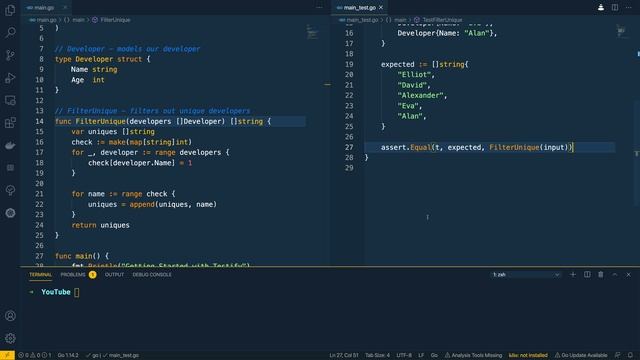
Task: Click Go 1.14.2 version in status bar
Action: 68,355
